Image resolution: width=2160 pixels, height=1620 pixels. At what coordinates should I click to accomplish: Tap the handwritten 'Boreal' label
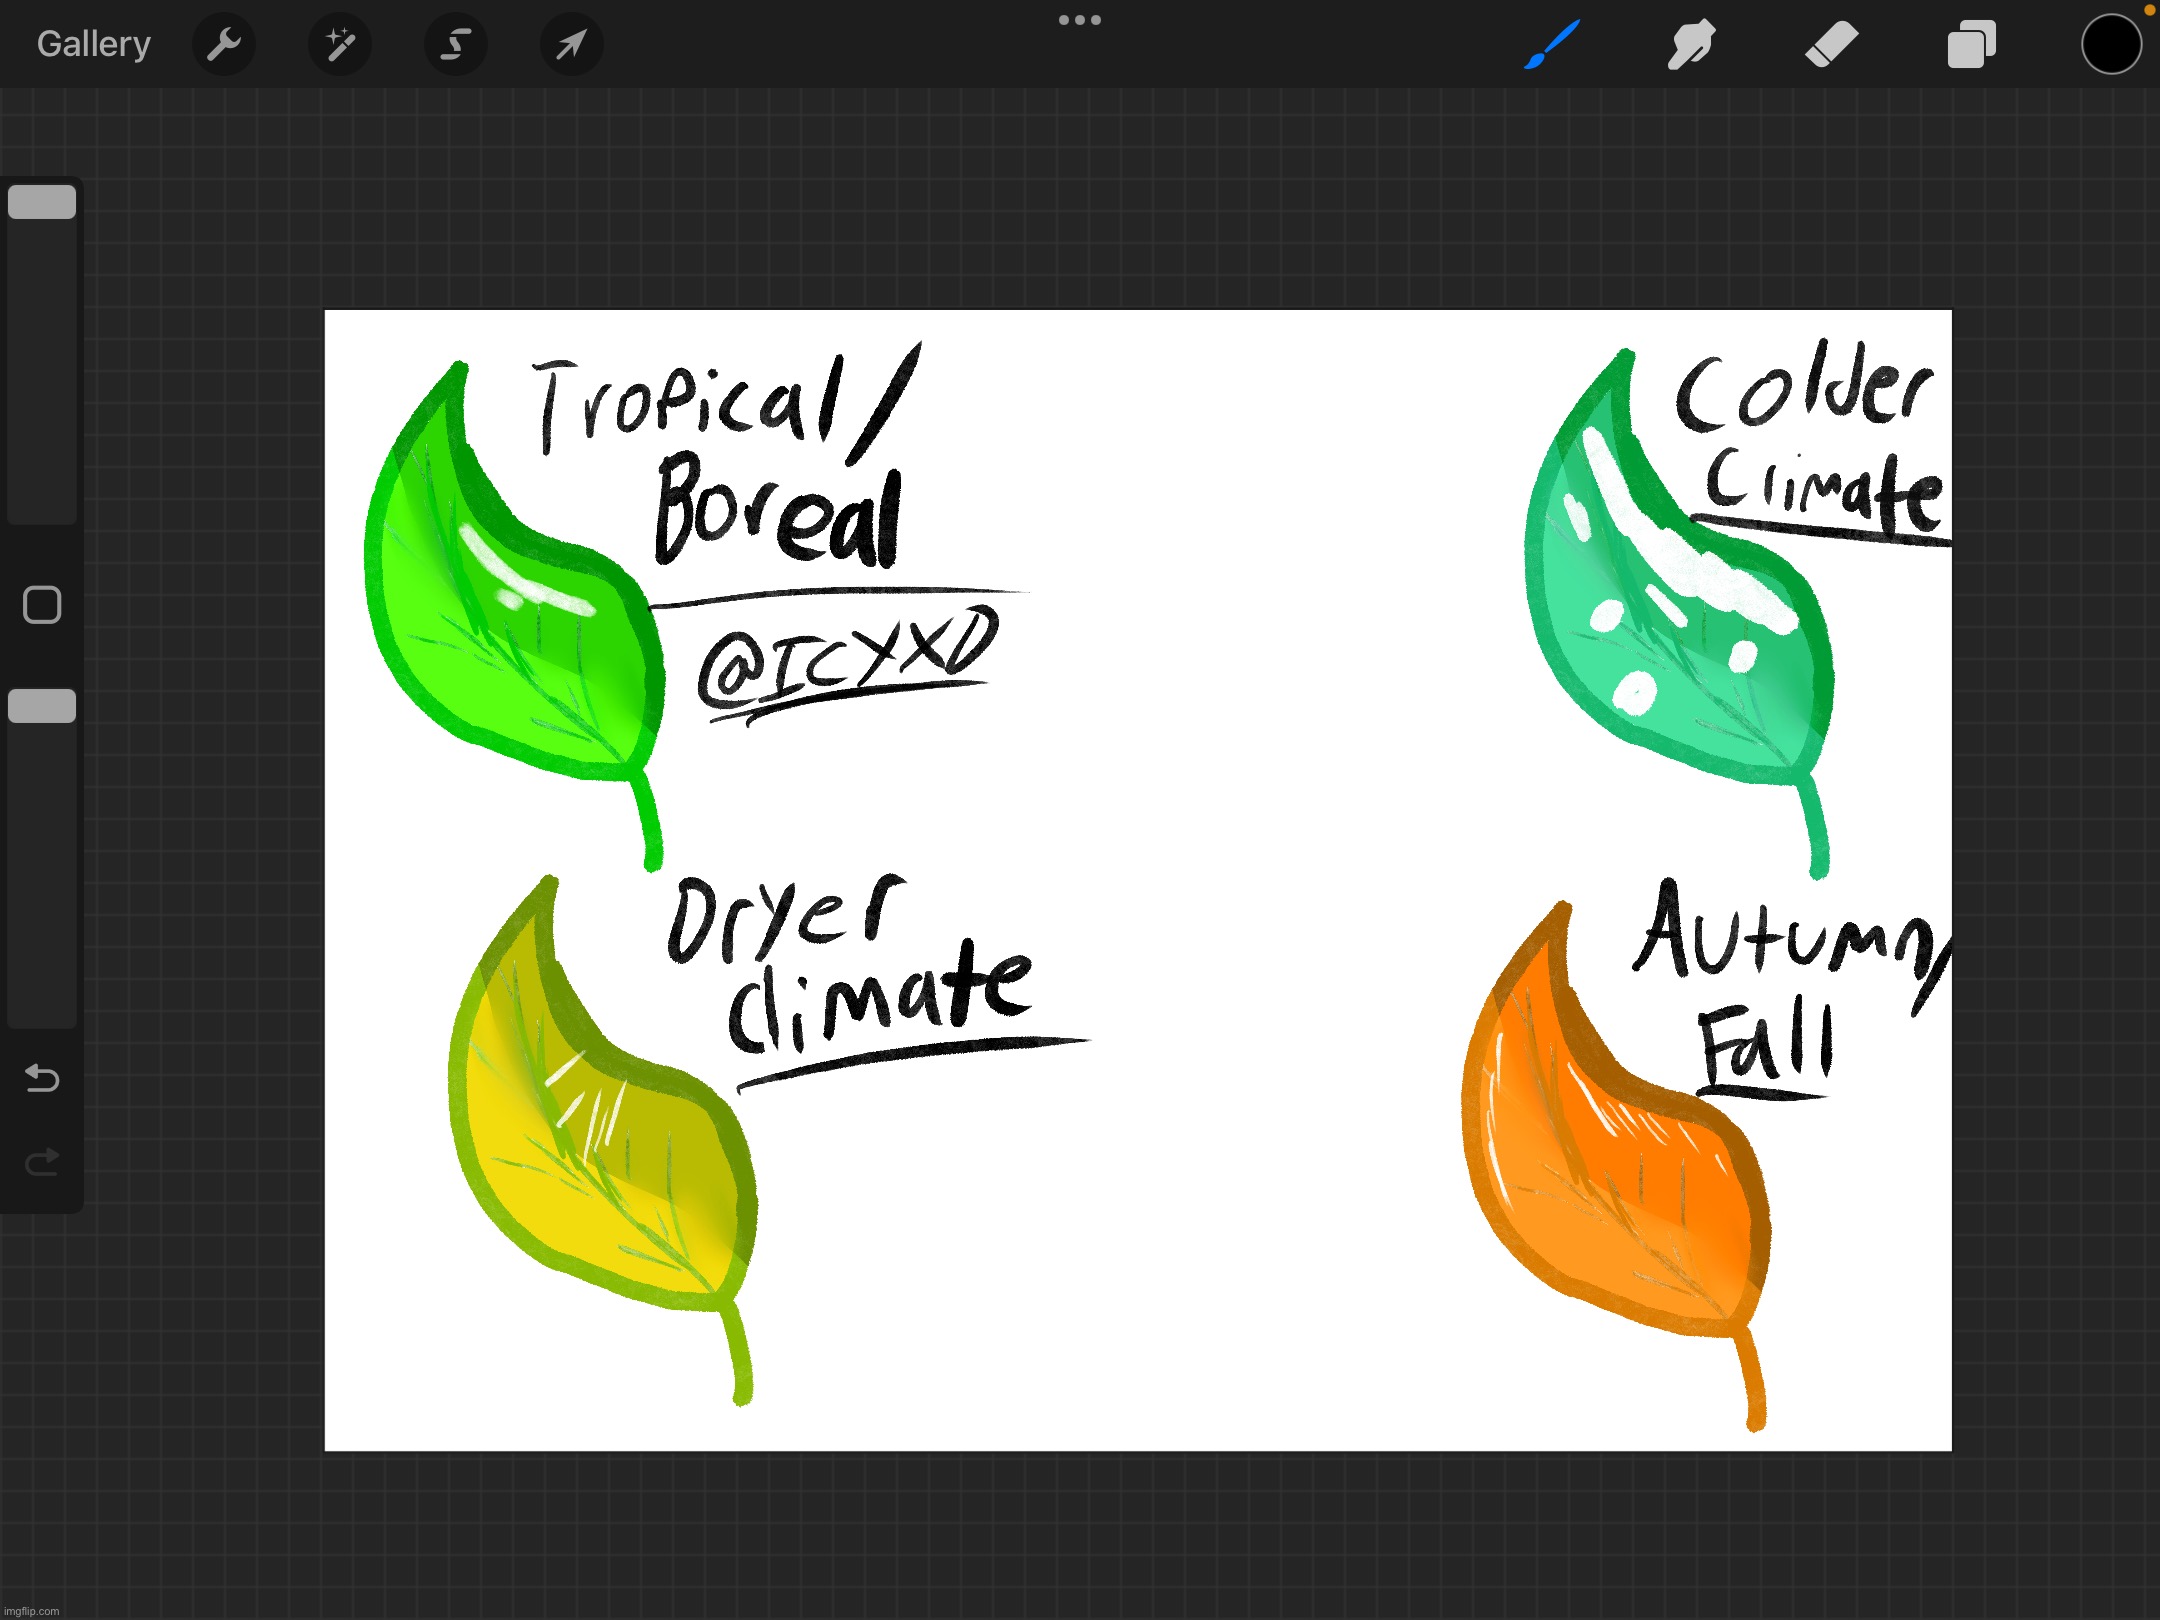click(x=778, y=511)
